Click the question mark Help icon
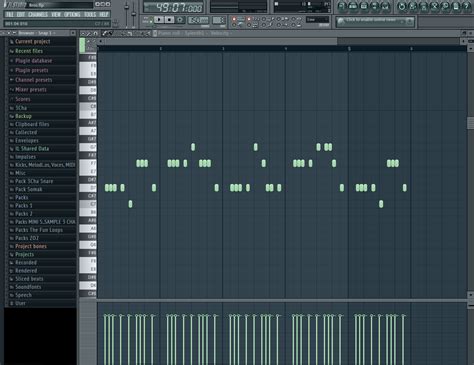Viewport: 474px width, 365px height. click(467, 6)
